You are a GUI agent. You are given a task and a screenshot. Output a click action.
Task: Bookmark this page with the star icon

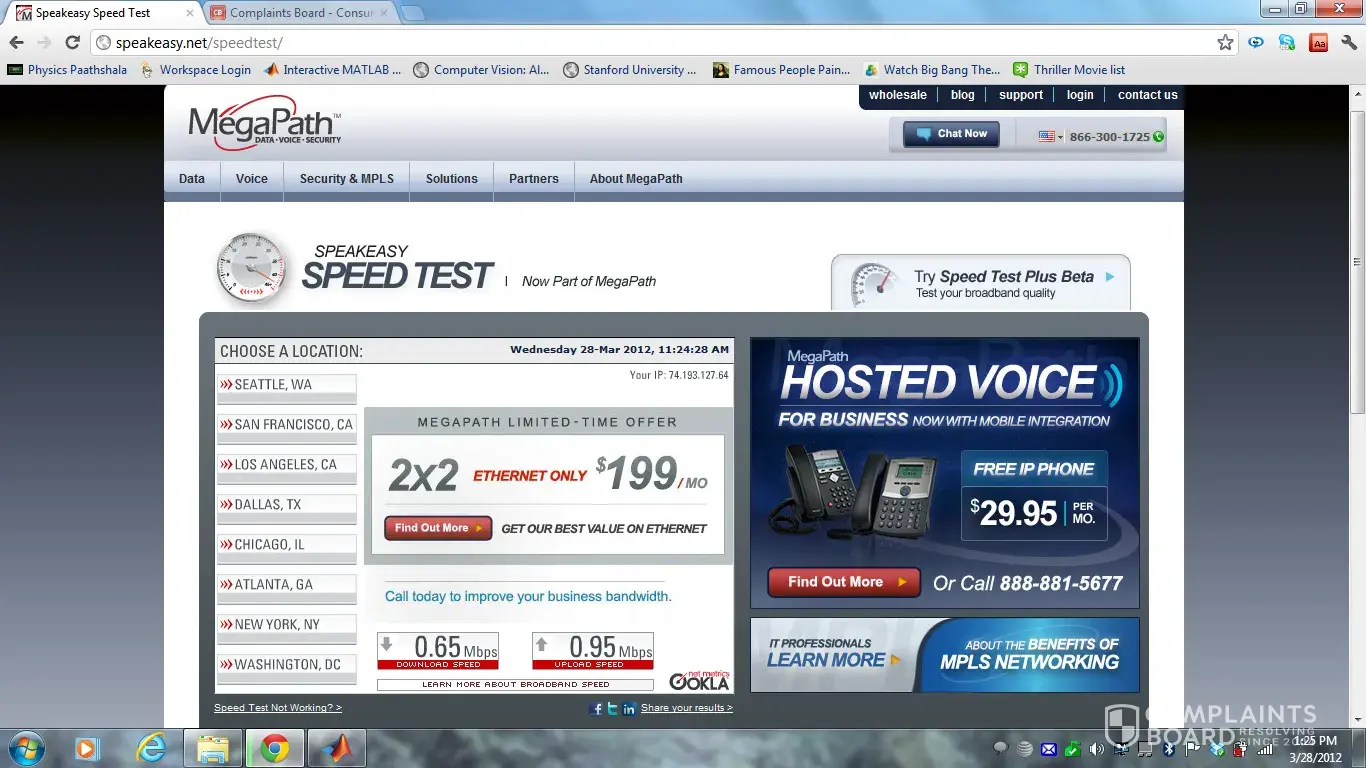pos(1225,43)
